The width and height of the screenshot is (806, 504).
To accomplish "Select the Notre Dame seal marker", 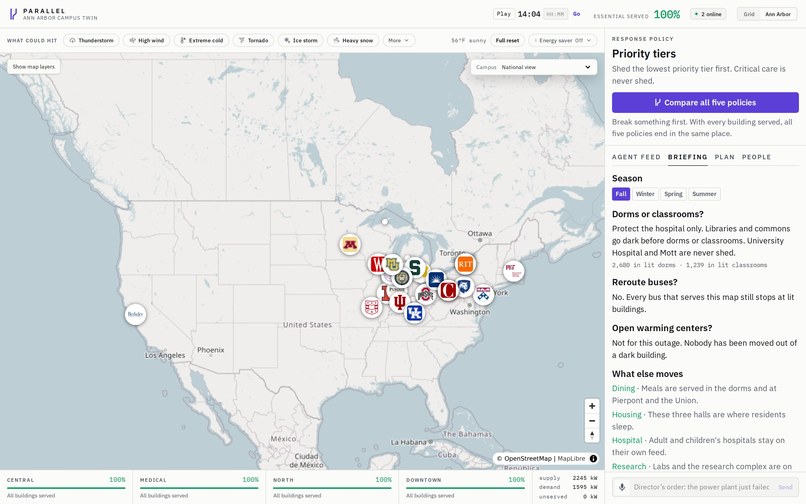I will pos(402,278).
